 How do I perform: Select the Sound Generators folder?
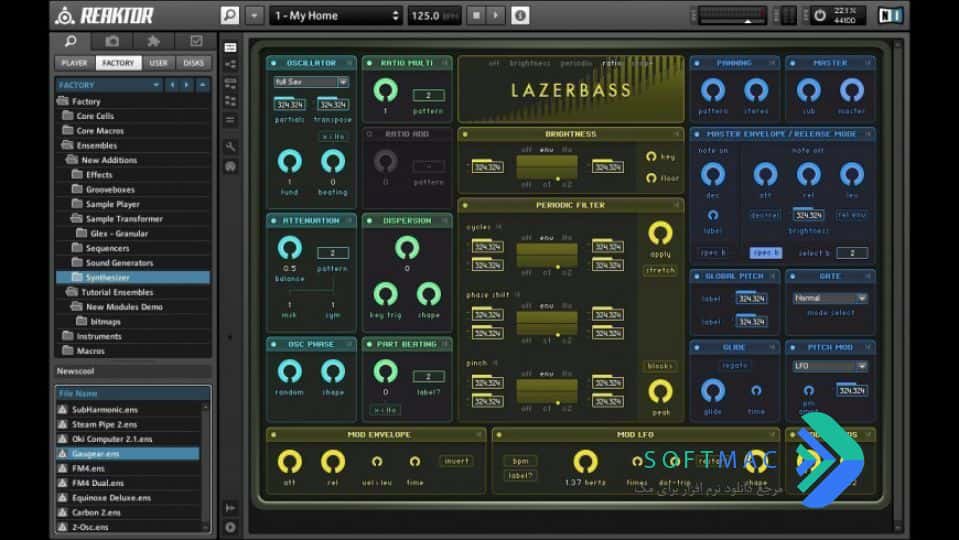(x=119, y=262)
